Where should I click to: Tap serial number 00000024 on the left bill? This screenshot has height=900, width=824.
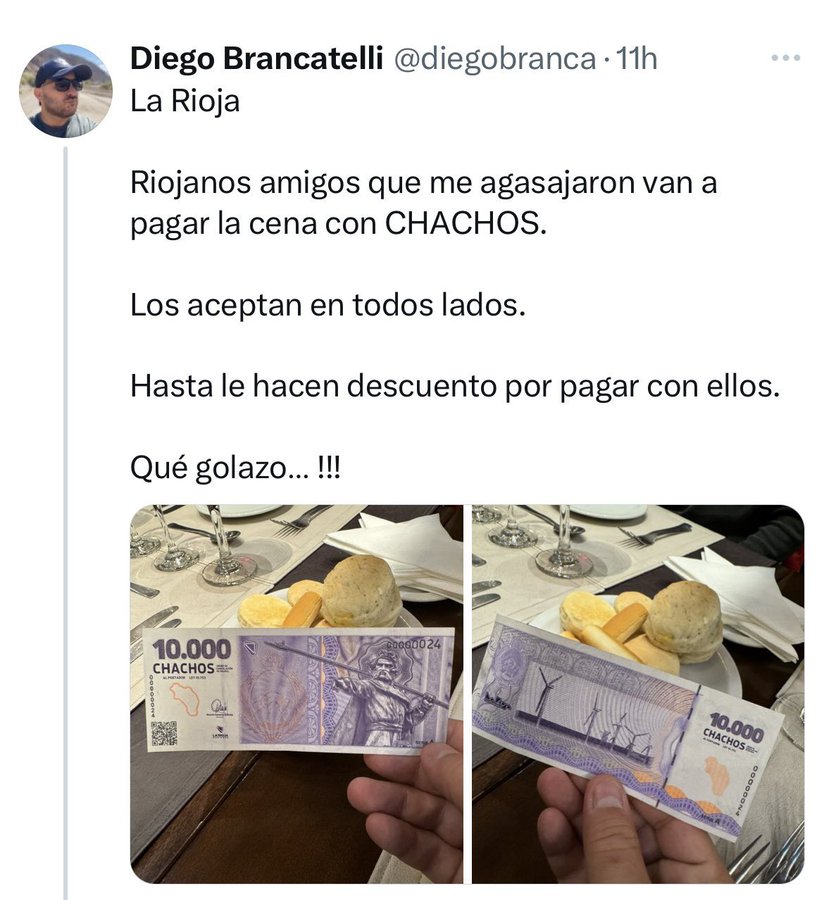coord(413,643)
